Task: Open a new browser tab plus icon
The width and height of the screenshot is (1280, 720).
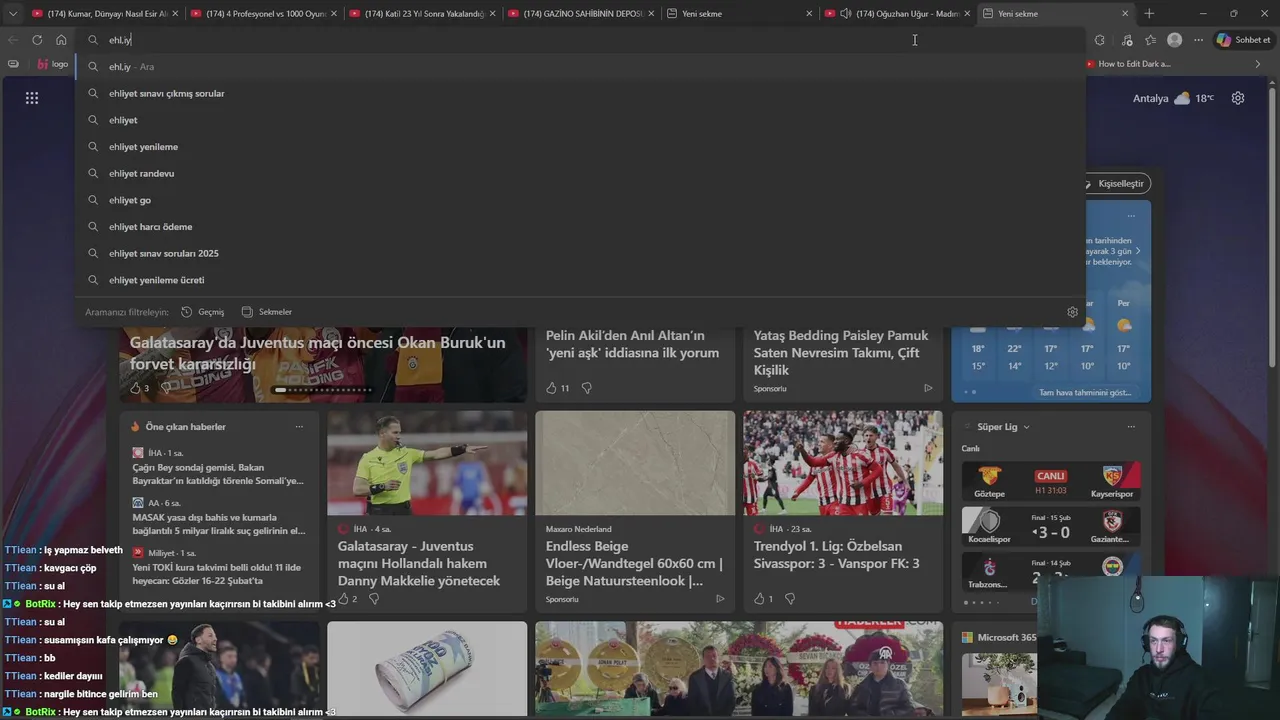Action: 1149,13
